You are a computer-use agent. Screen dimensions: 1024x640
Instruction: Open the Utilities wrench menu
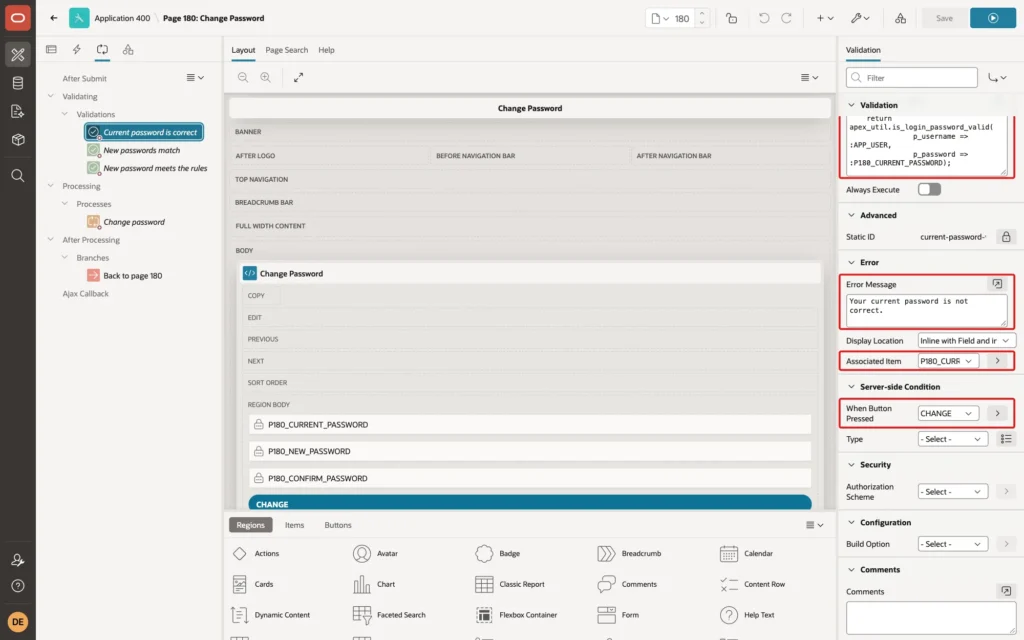(x=859, y=18)
